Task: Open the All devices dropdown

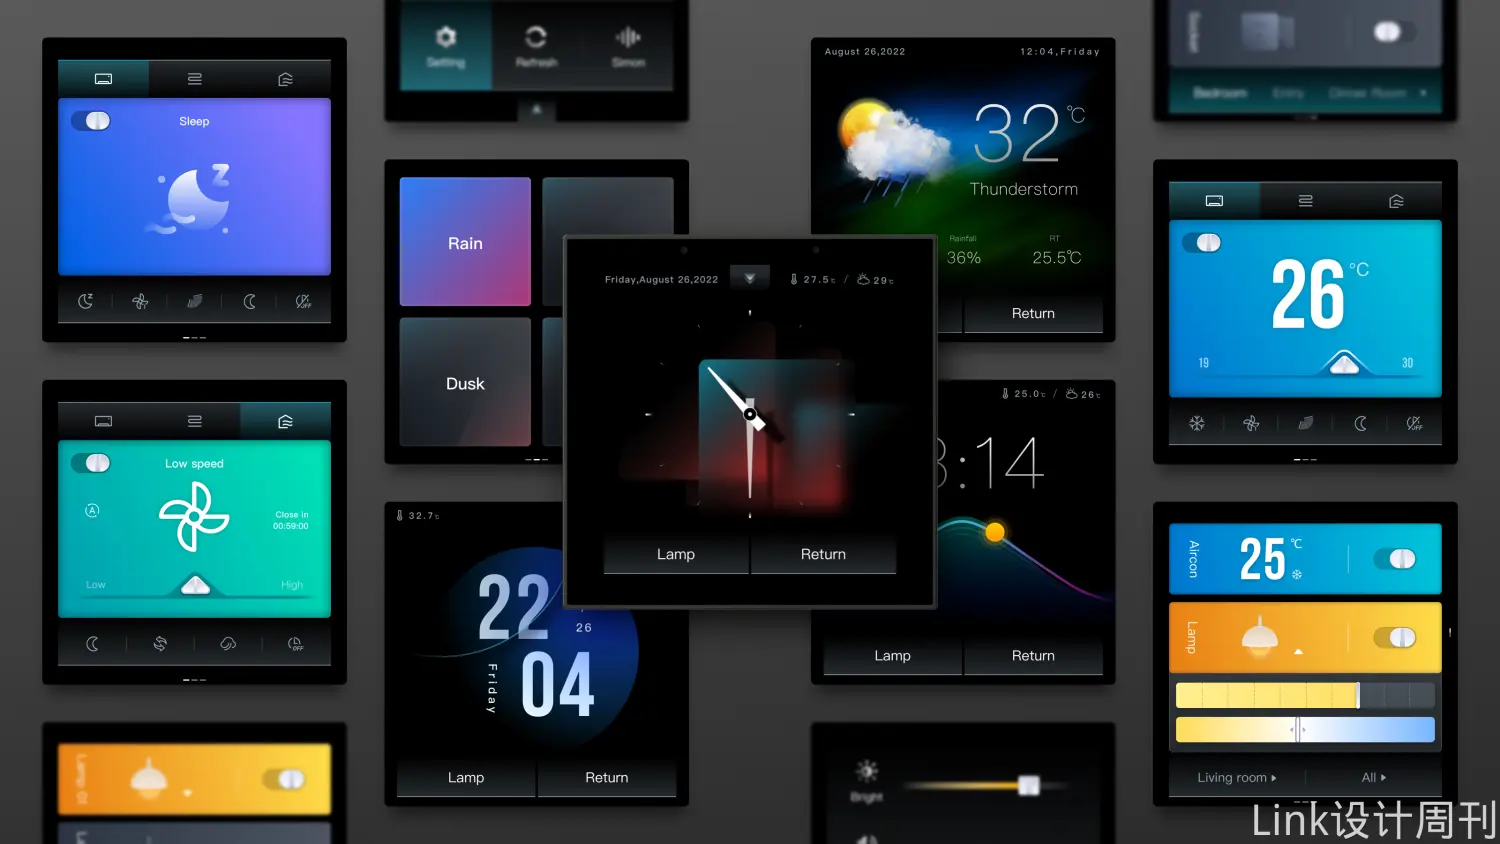Action: point(1373,777)
